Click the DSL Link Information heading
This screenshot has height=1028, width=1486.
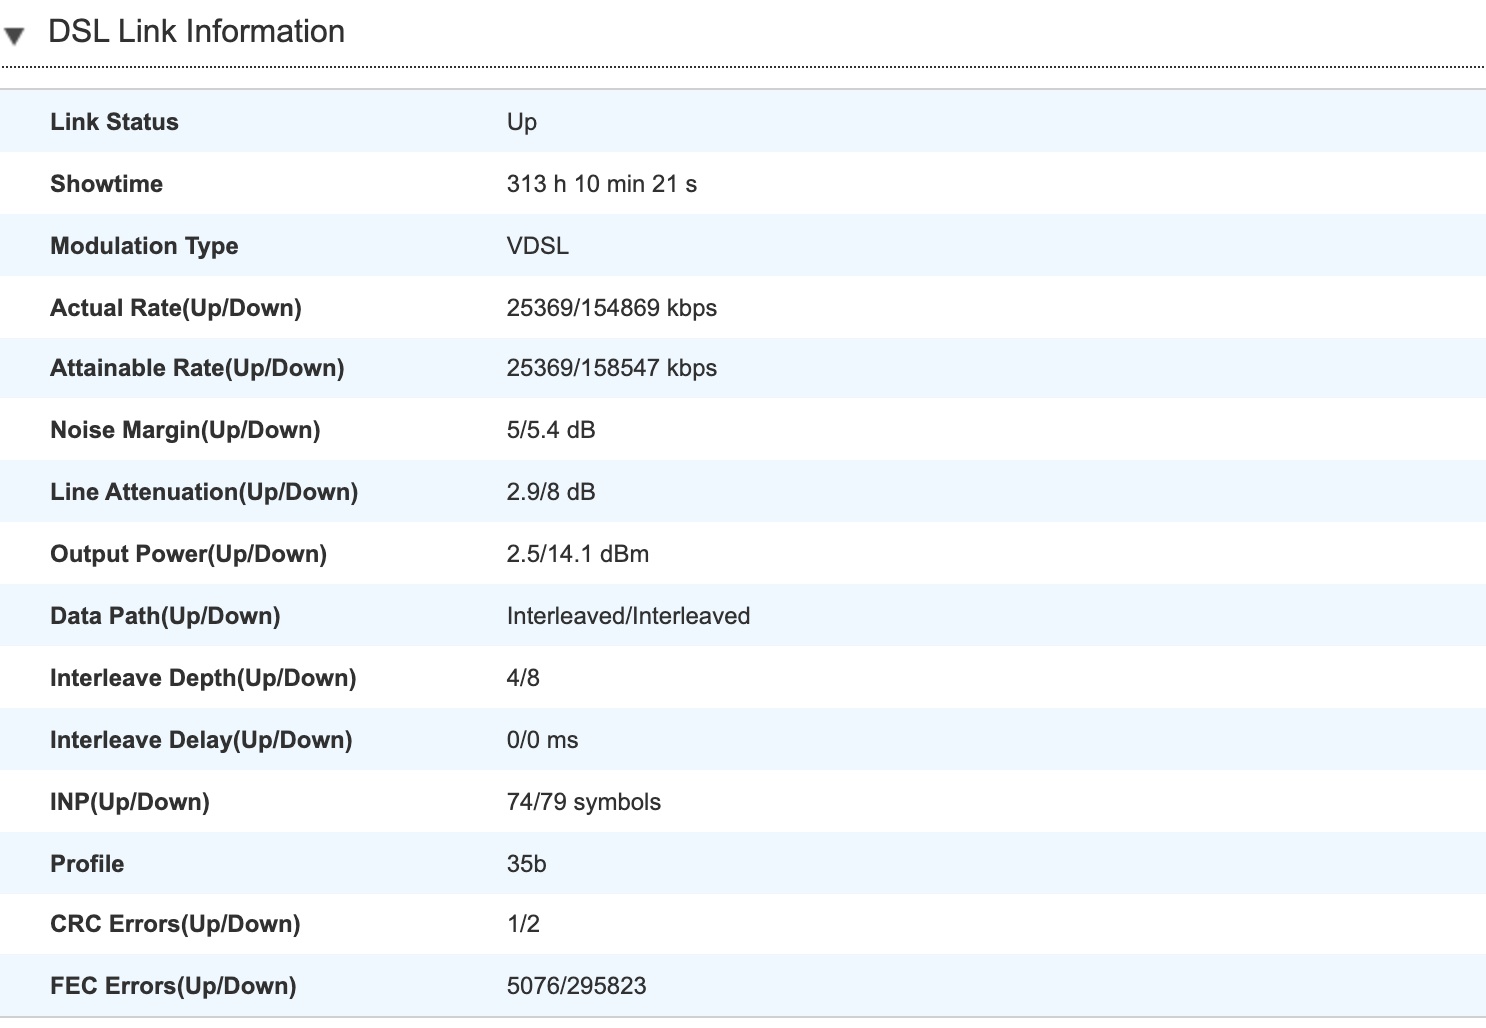point(196,32)
